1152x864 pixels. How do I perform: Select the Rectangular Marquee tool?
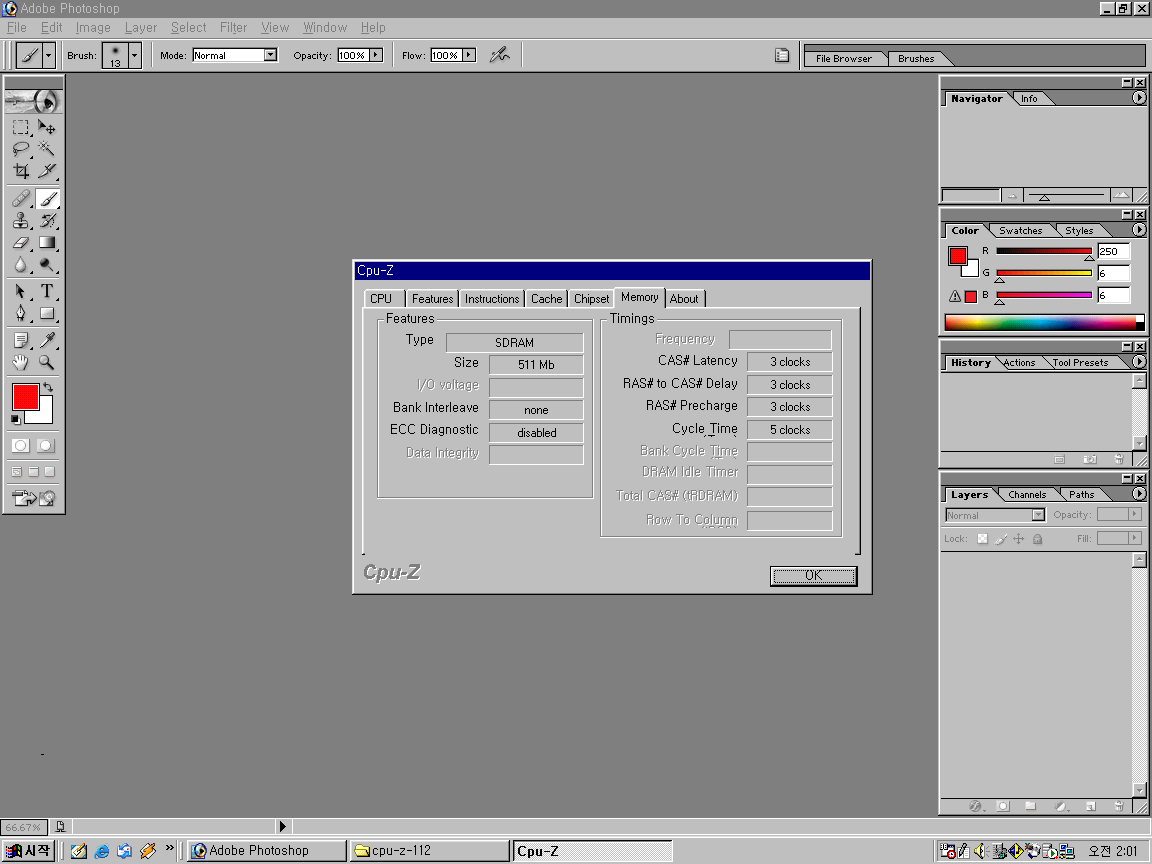click(x=21, y=127)
